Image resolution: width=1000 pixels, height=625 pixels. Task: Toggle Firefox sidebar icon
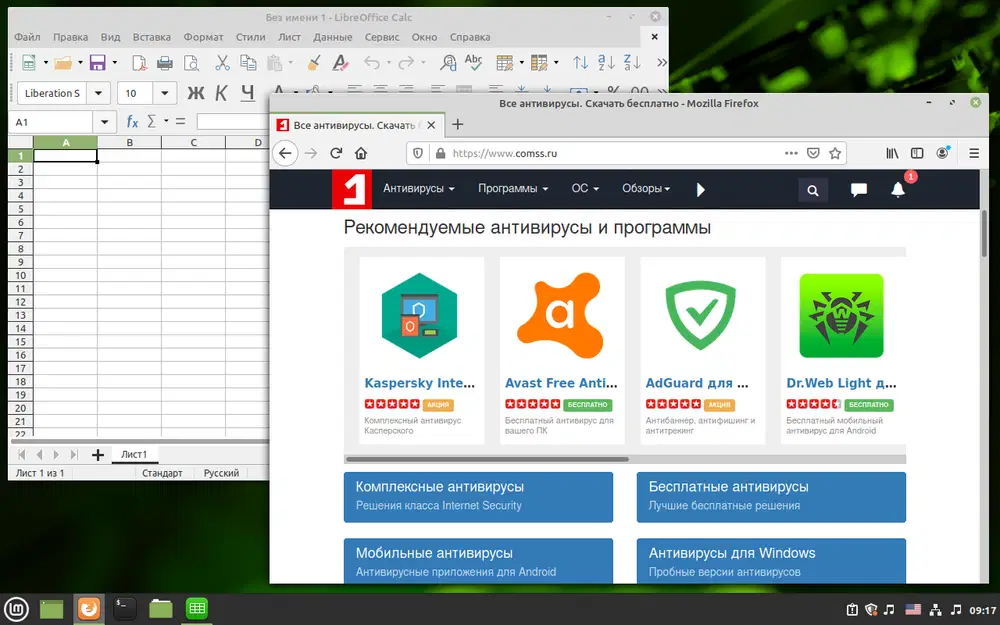tap(917, 153)
